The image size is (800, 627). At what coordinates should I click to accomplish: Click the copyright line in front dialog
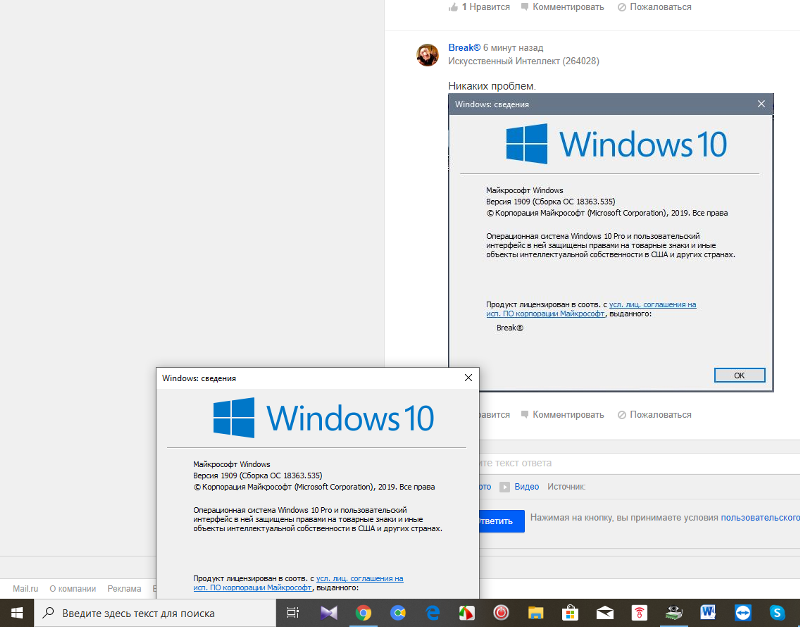tap(314, 487)
